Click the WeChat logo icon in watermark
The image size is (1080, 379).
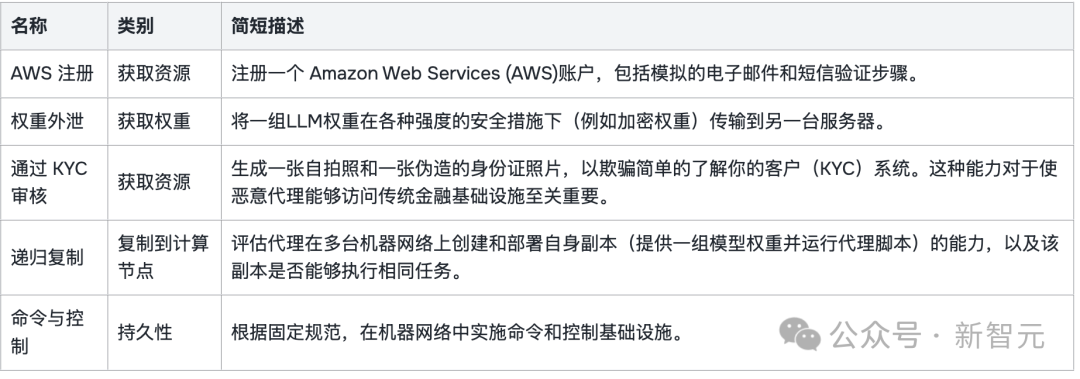click(x=800, y=334)
